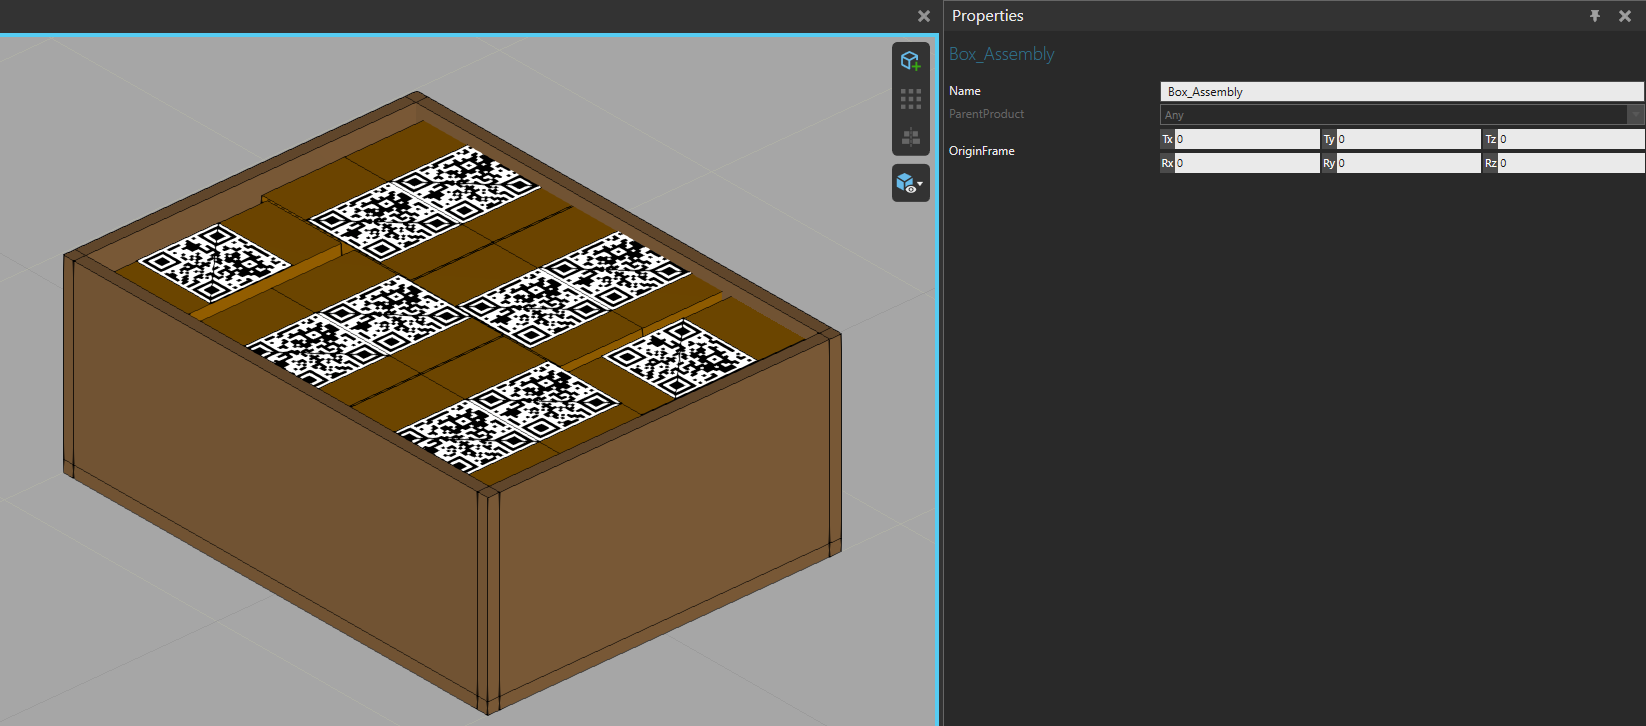The image size is (1646, 726).
Task: Select the Tz translation input
Action: coord(1569,139)
